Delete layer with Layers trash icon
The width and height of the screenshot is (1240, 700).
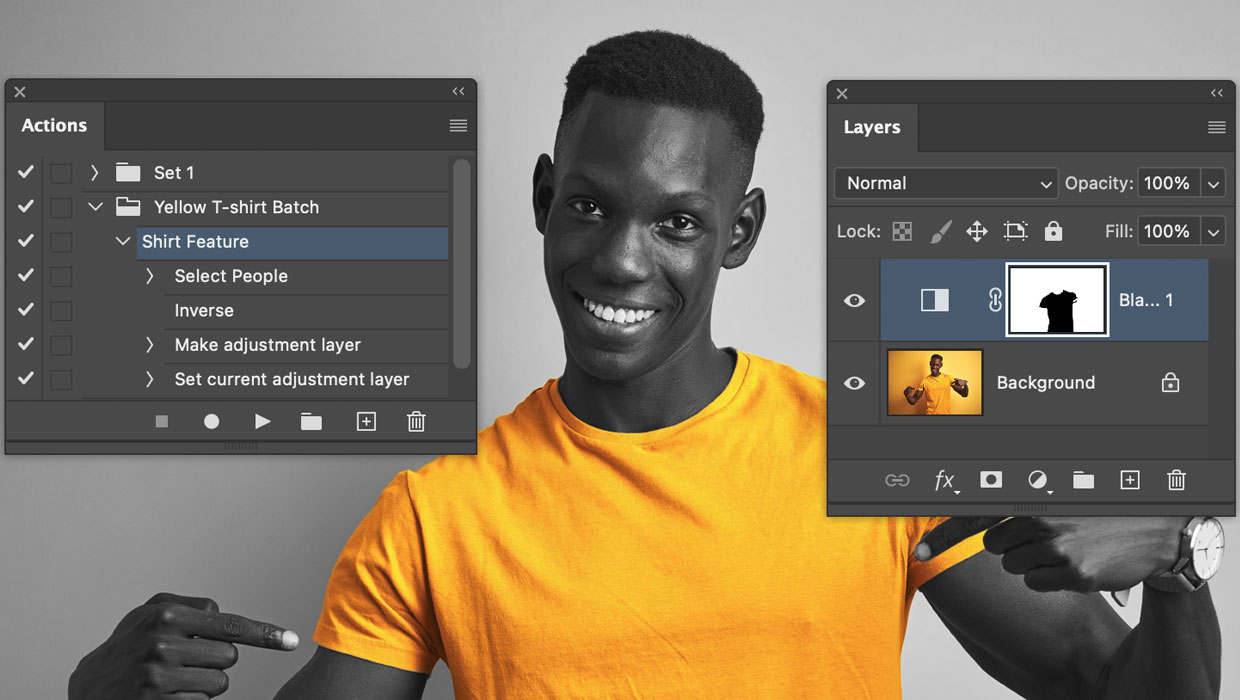(x=1176, y=480)
